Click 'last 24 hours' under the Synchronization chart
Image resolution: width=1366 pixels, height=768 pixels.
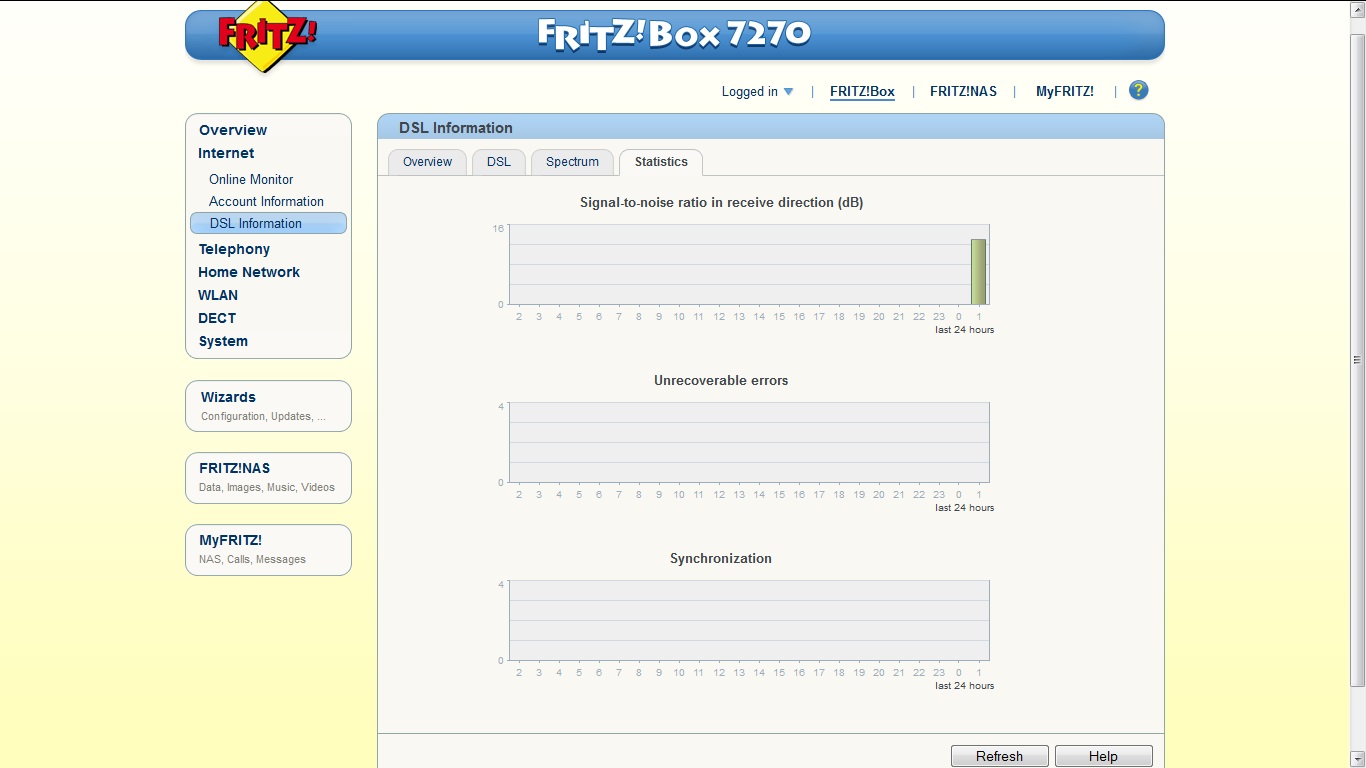point(964,686)
